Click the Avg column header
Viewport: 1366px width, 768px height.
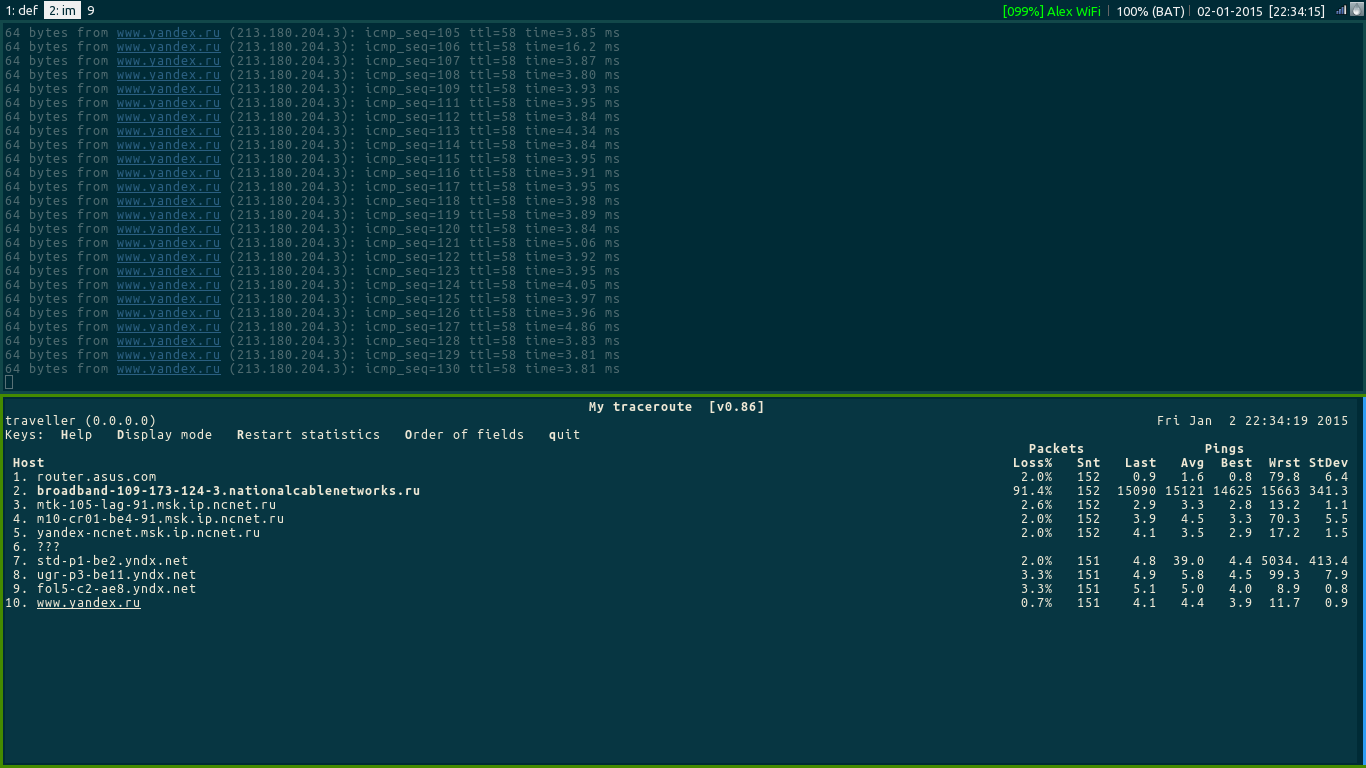point(1192,463)
